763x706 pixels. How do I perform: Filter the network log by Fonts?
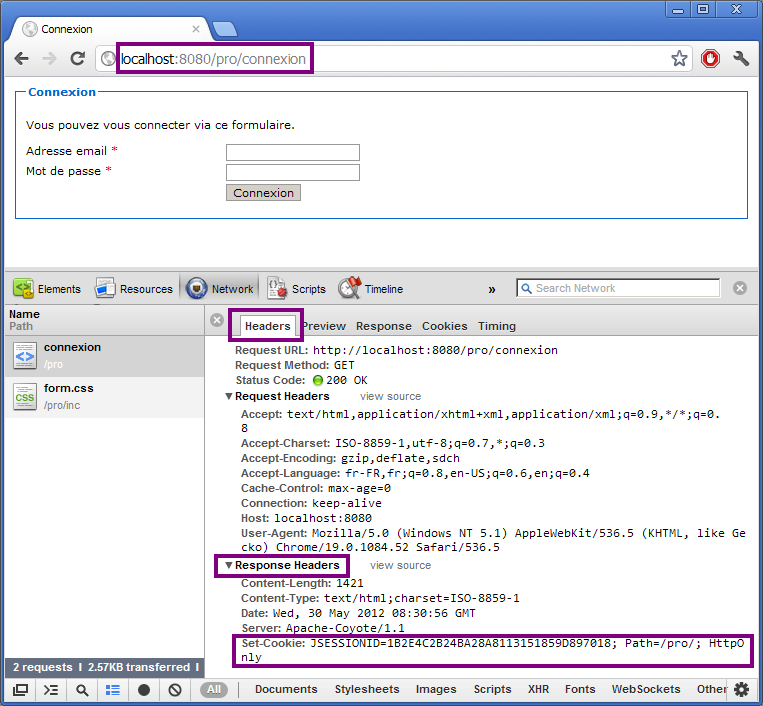[x=580, y=689]
